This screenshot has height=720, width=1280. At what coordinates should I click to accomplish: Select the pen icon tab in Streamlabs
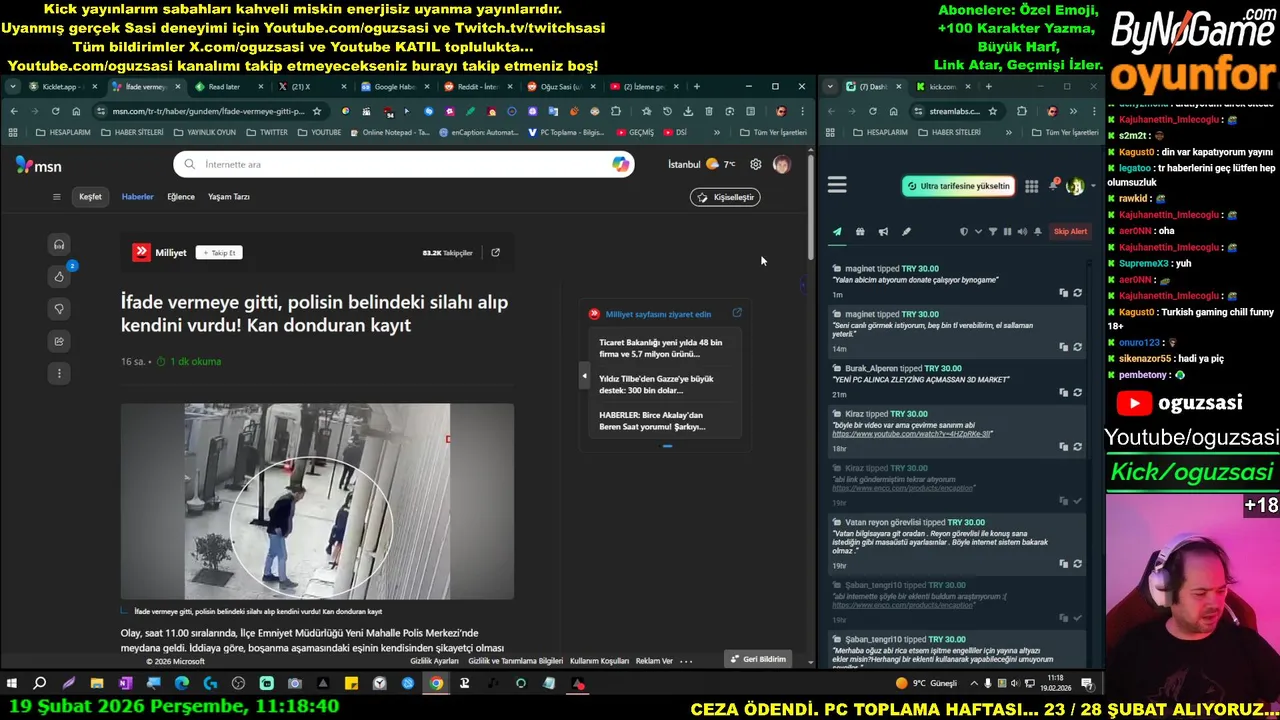tap(906, 232)
